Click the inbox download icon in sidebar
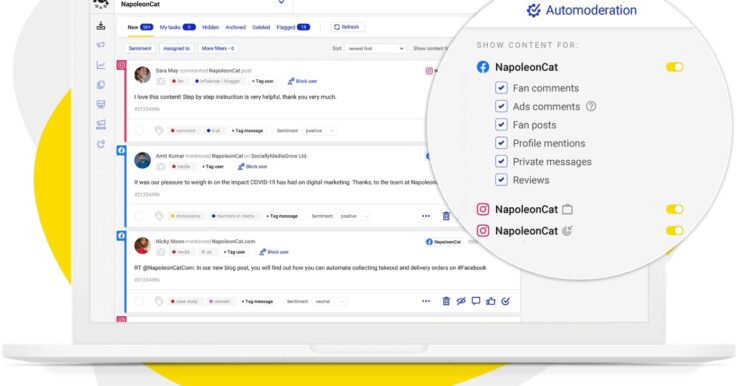738x386 pixels. (x=101, y=26)
